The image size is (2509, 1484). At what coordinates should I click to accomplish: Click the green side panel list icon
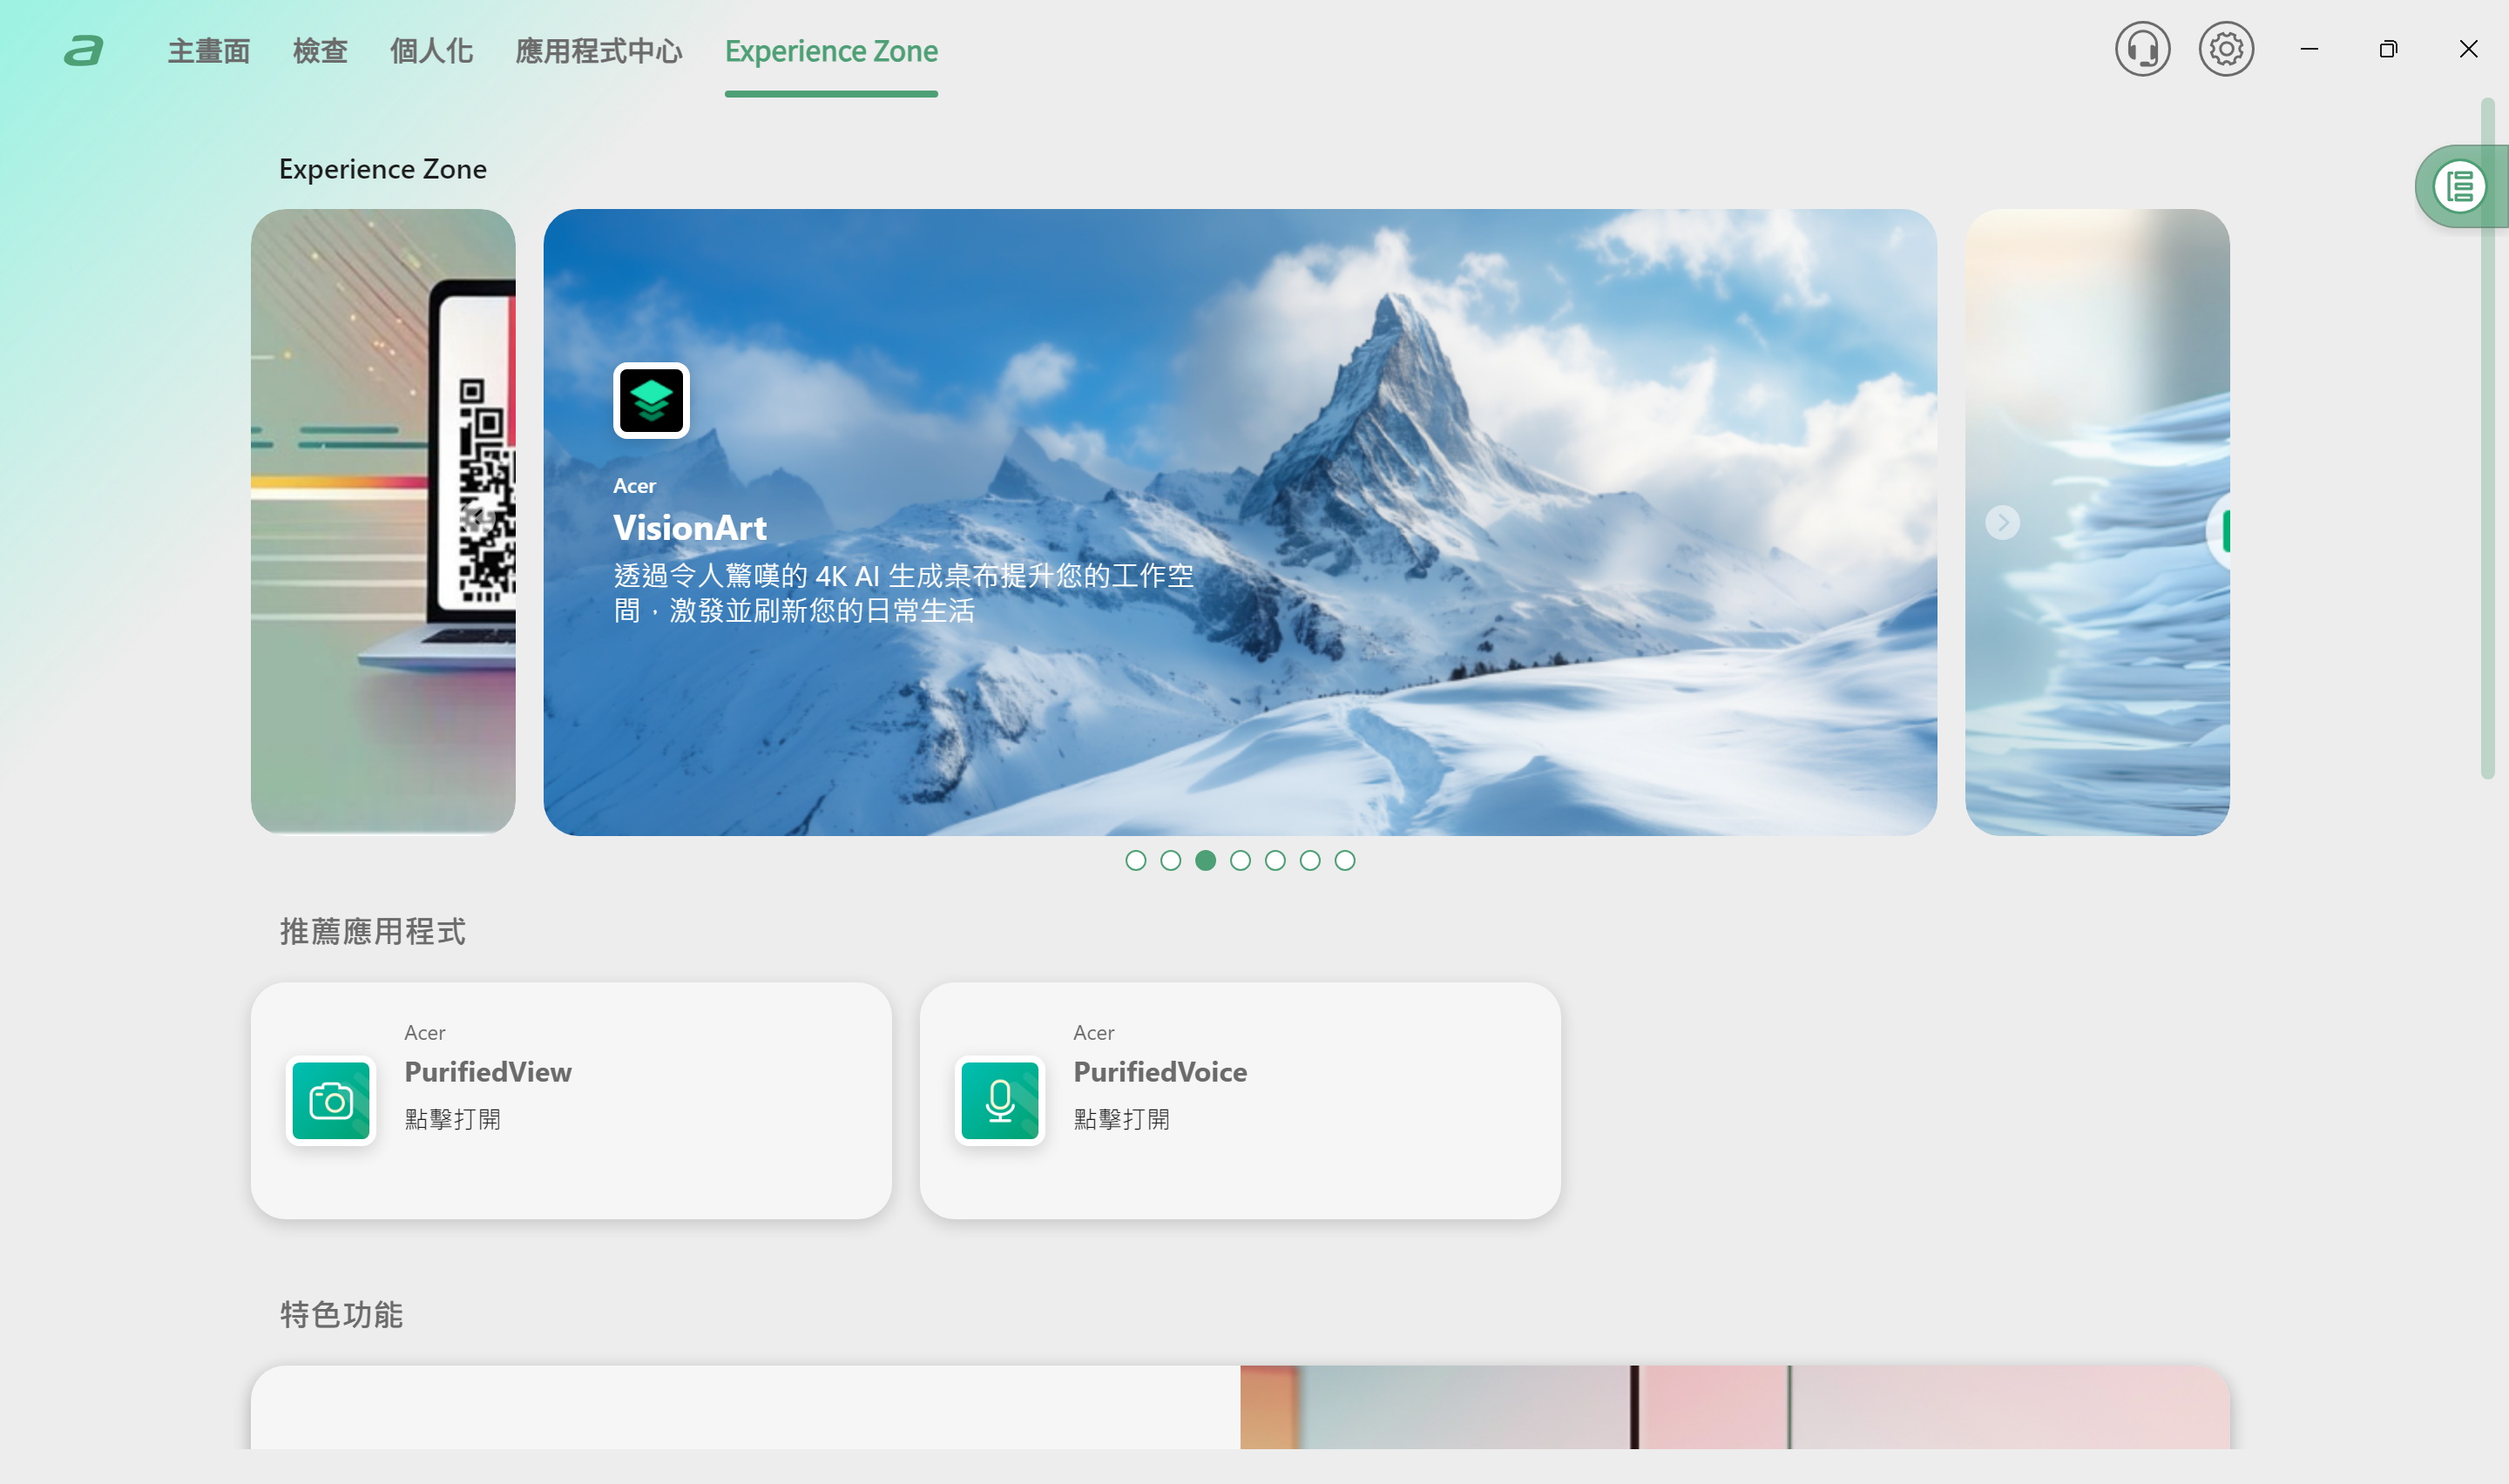click(x=2459, y=186)
